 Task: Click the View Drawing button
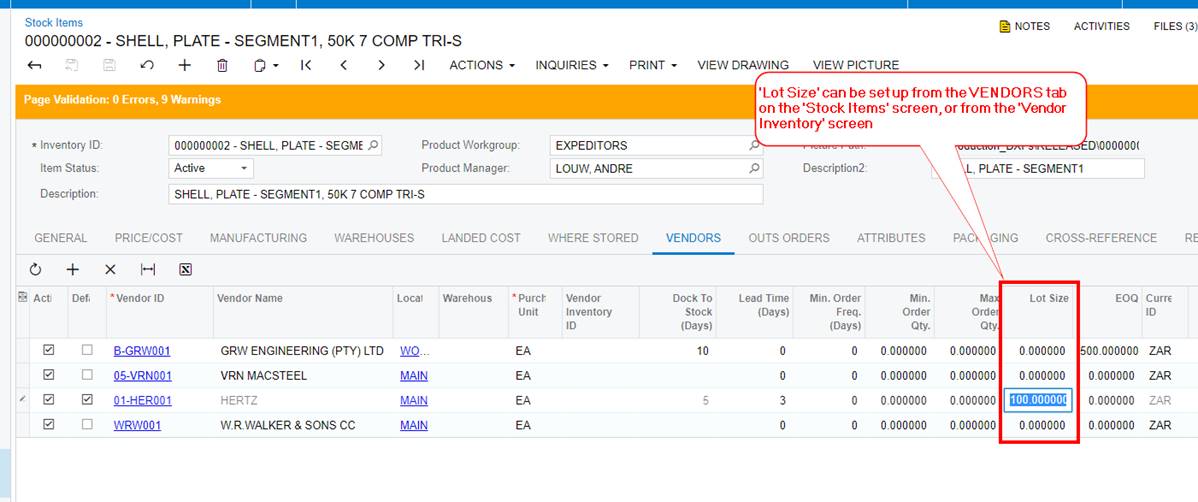point(742,65)
